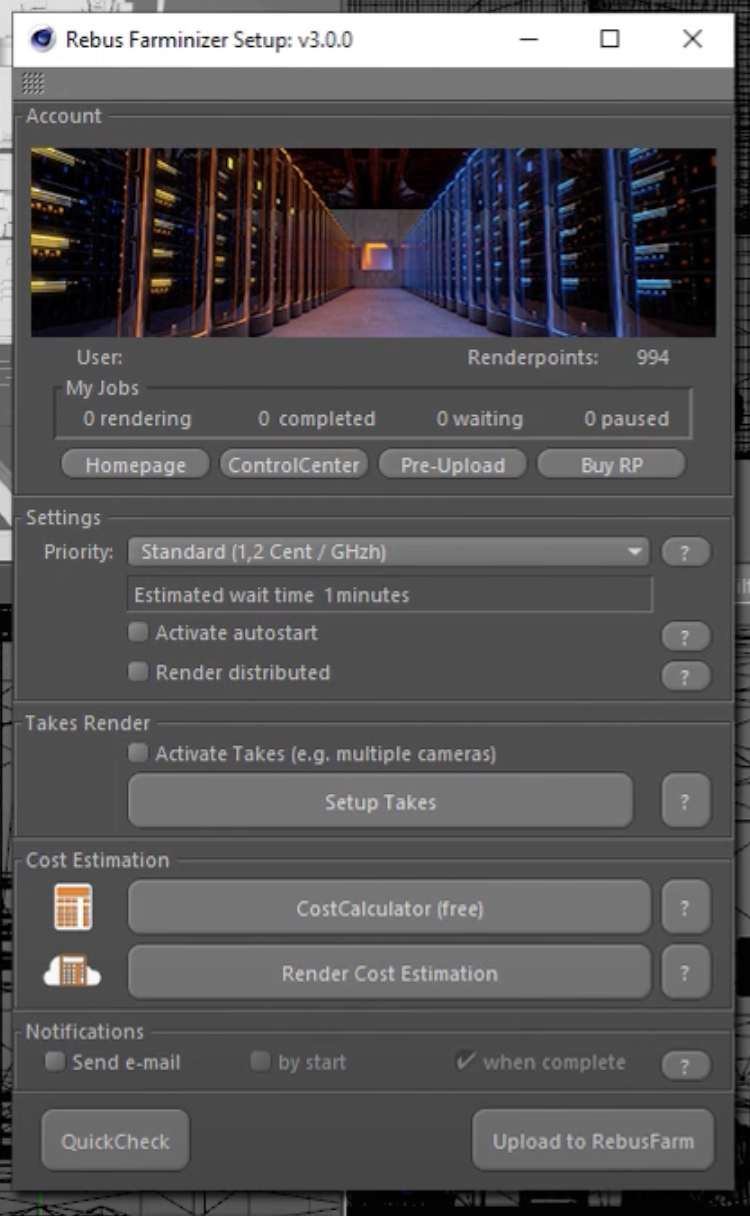This screenshot has height=1216, width=750.
Task: Toggle the when complete checkbox
Action: pos(465,1062)
